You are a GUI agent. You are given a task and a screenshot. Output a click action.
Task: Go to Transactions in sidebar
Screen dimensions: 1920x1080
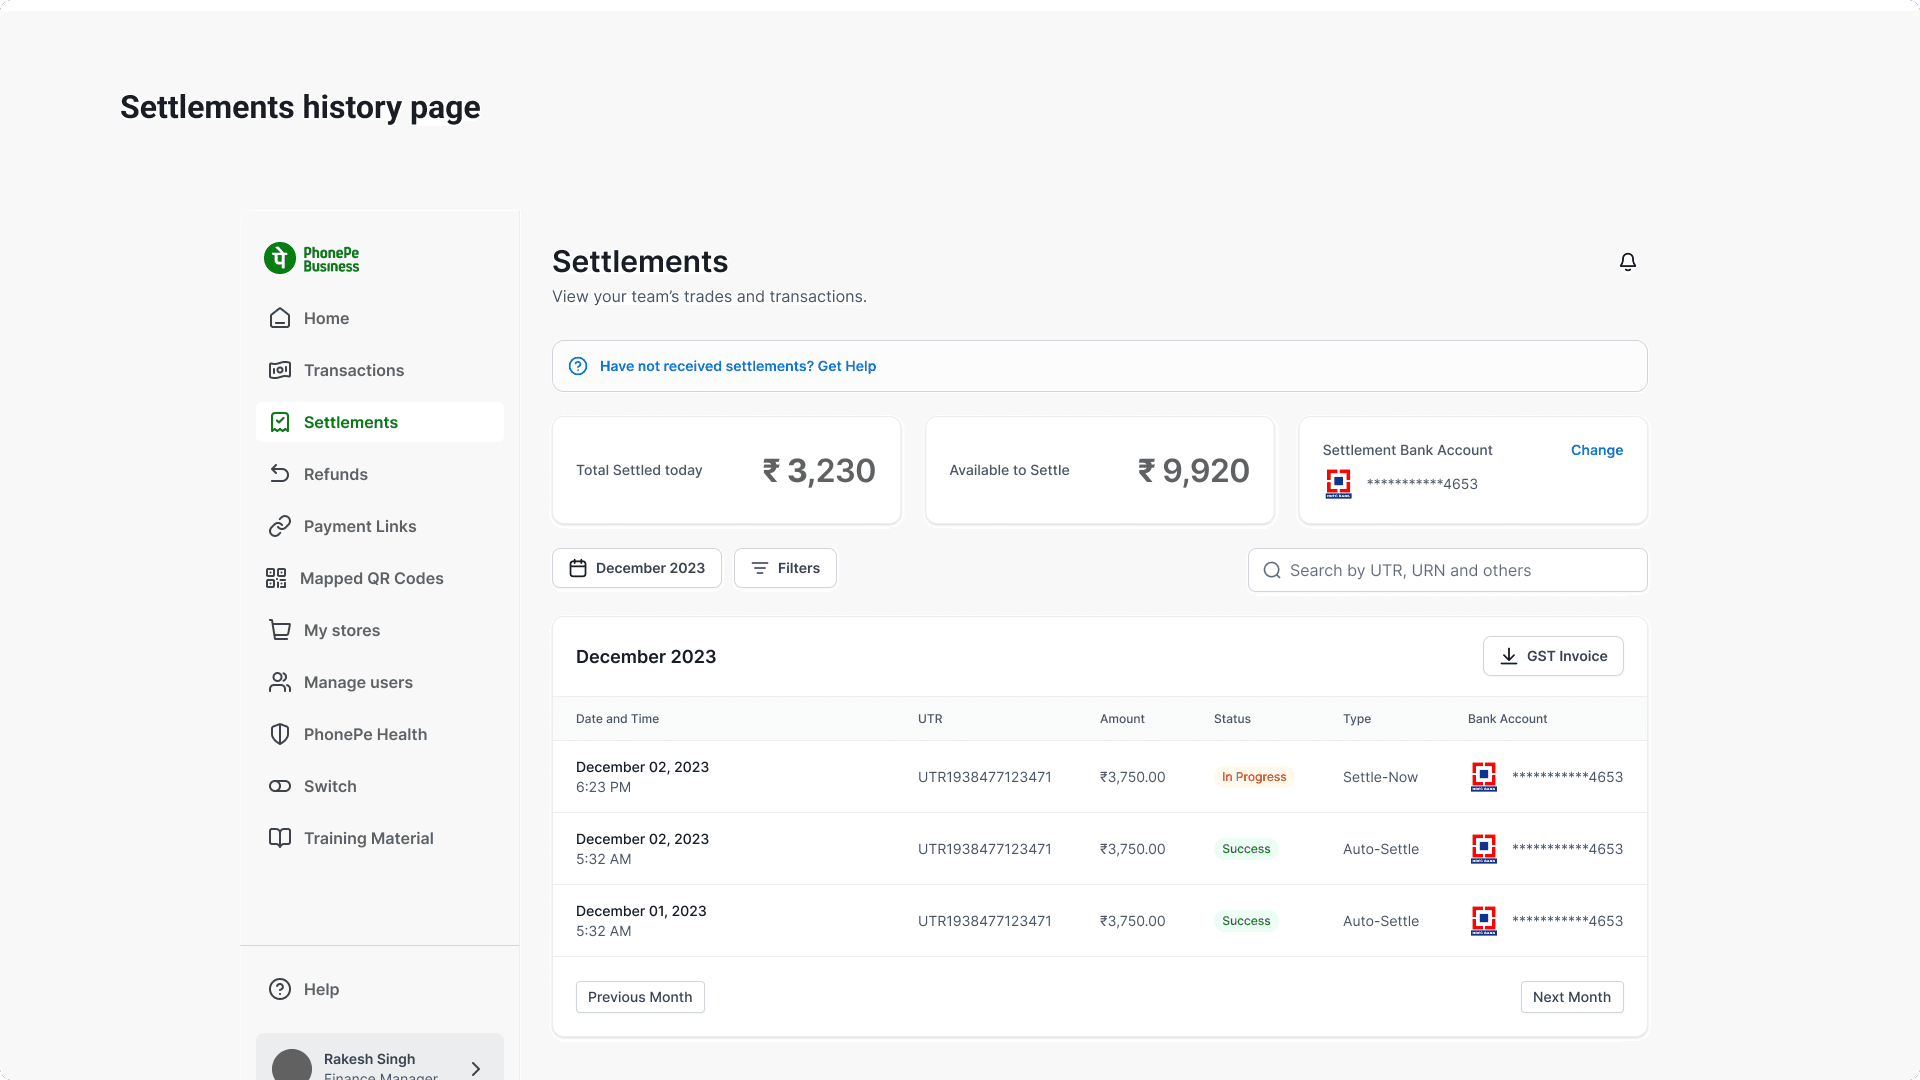(x=354, y=370)
